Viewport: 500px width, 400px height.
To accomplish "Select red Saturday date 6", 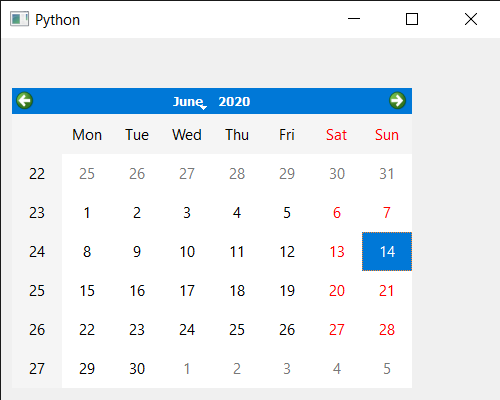I will [337, 213].
